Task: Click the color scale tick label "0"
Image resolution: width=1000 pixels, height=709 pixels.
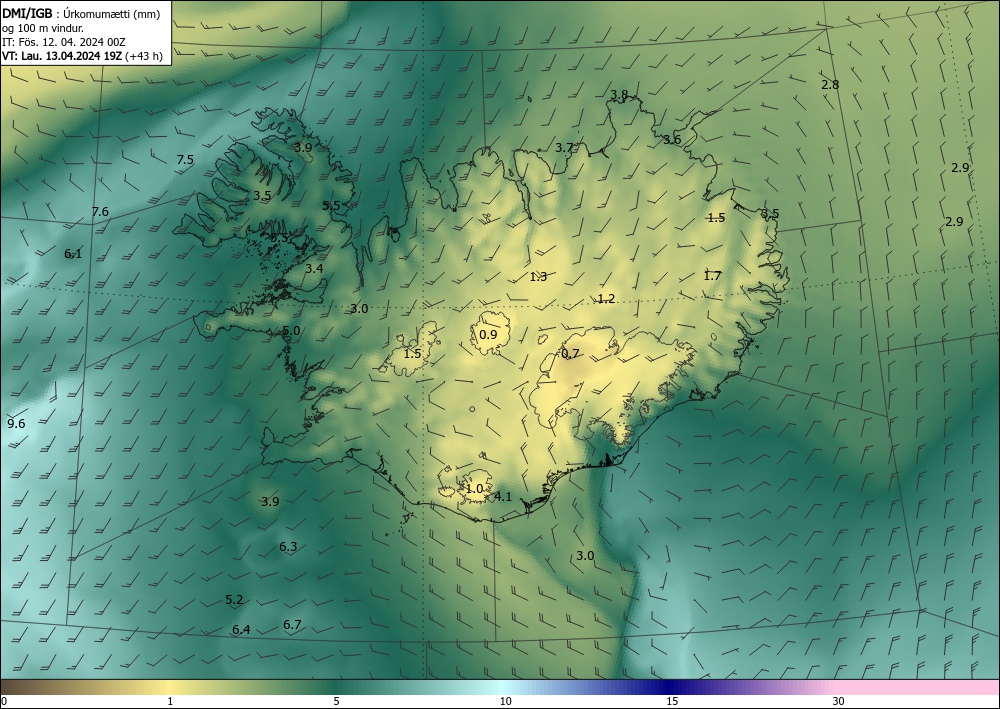Action: (4, 702)
